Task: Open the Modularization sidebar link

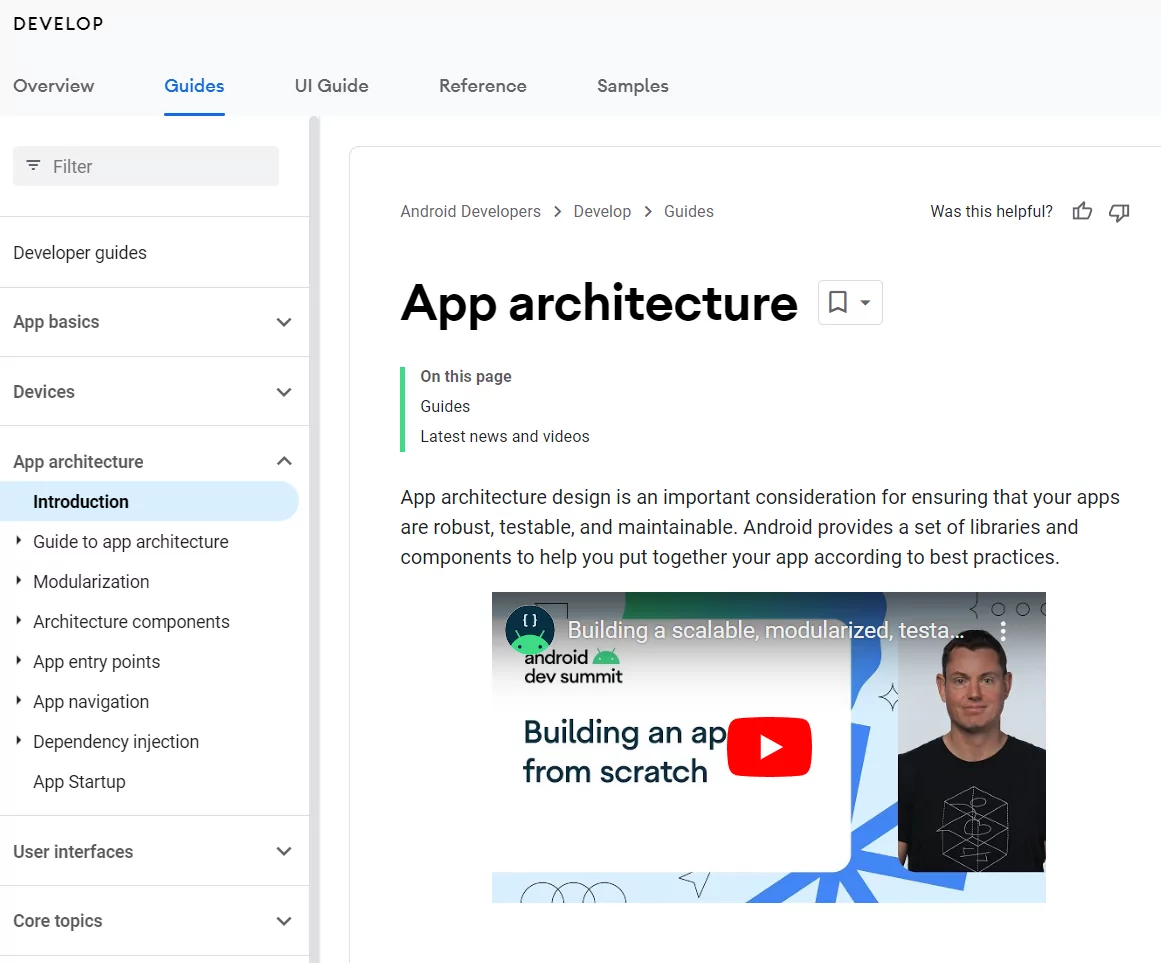Action: [91, 582]
